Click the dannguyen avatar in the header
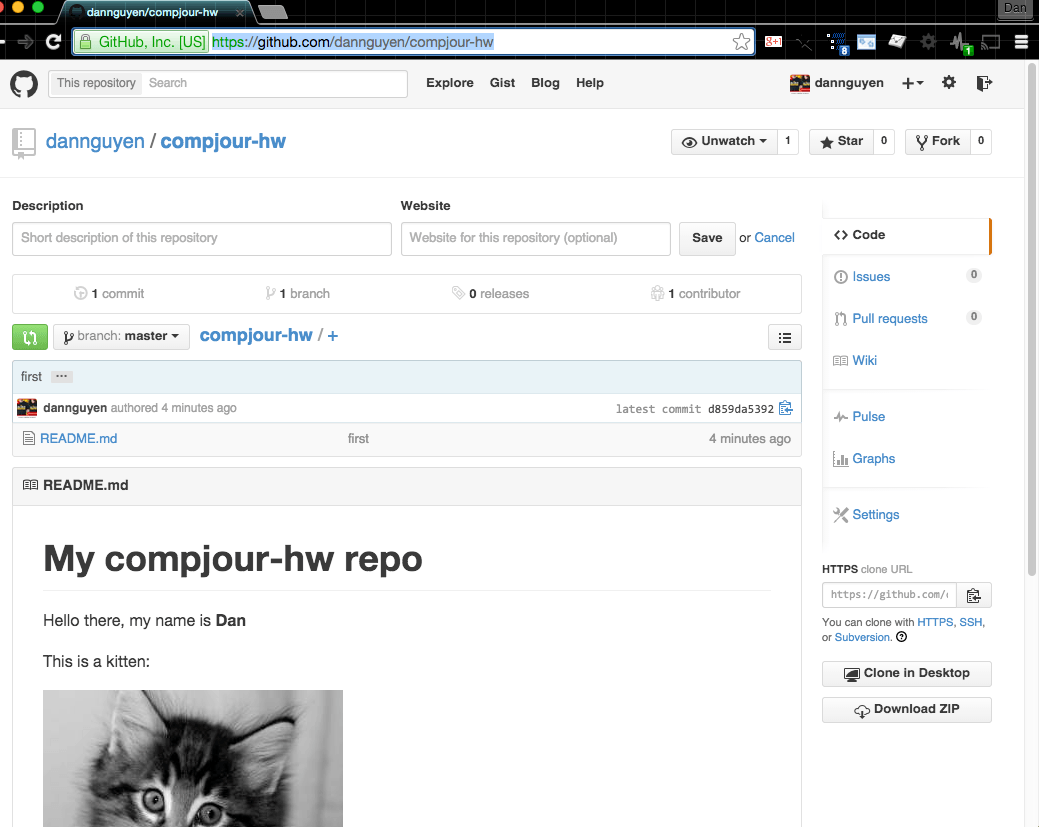The height and width of the screenshot is (827, 1039). (x=800, y=83)
